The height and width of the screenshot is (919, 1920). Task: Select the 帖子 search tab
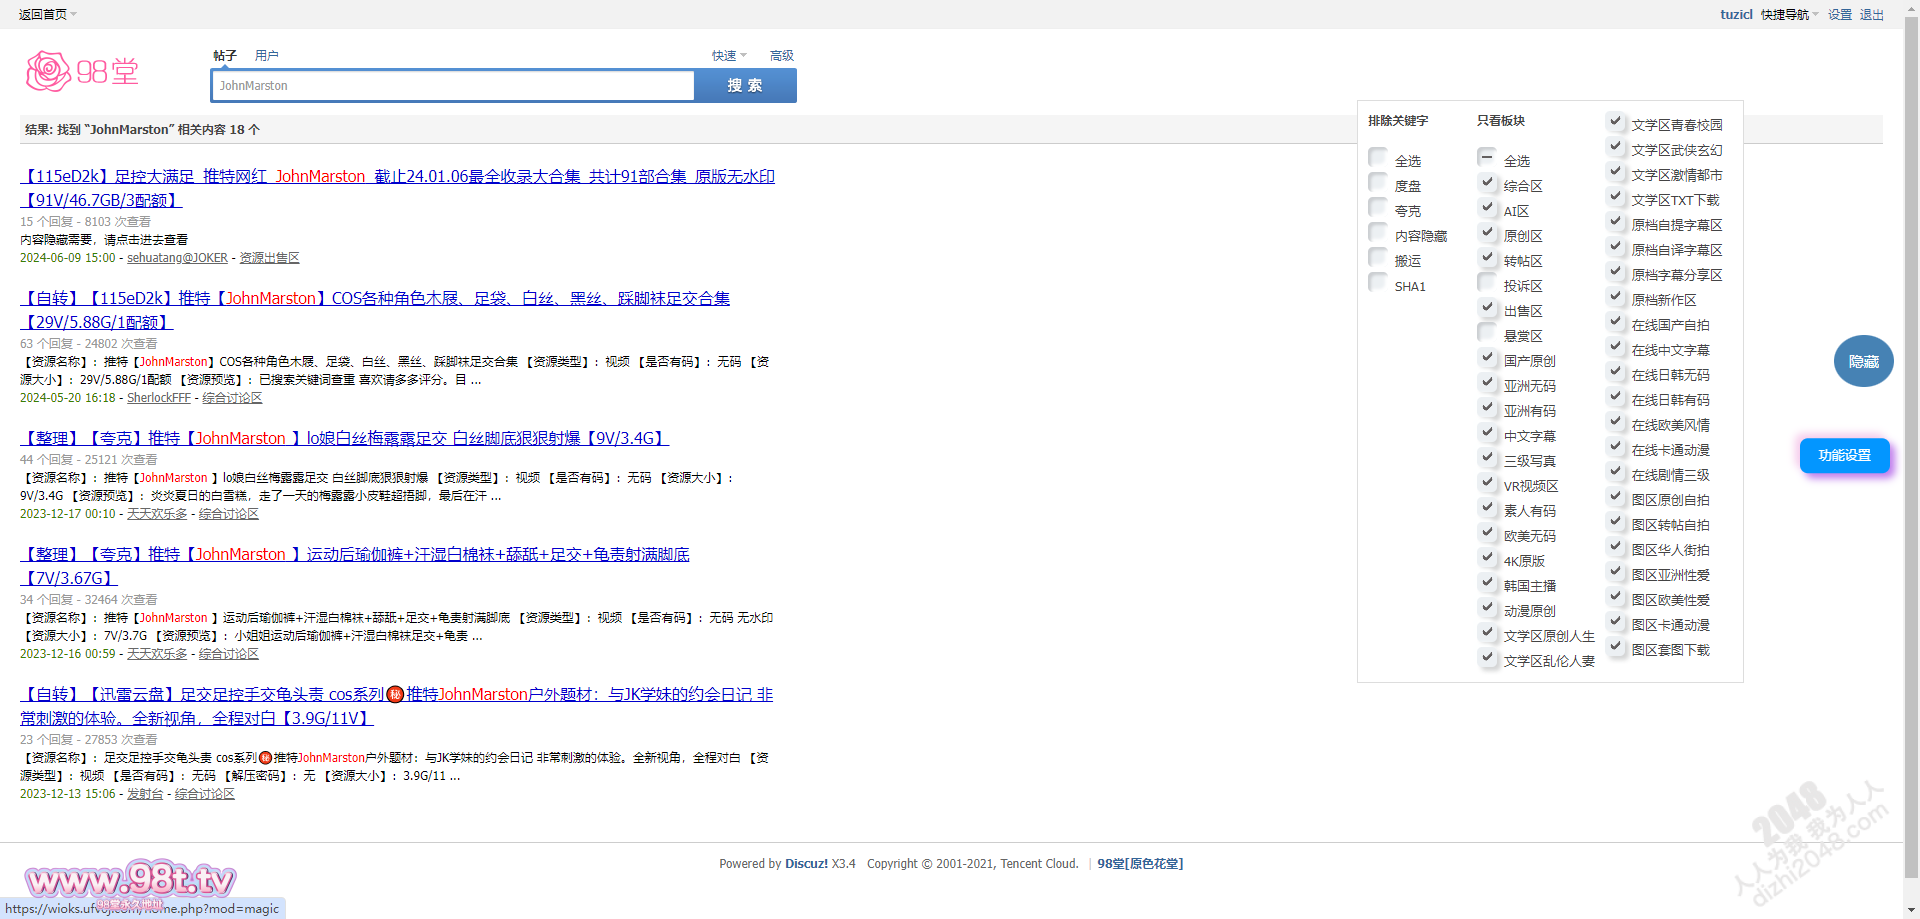pos(225,56)
